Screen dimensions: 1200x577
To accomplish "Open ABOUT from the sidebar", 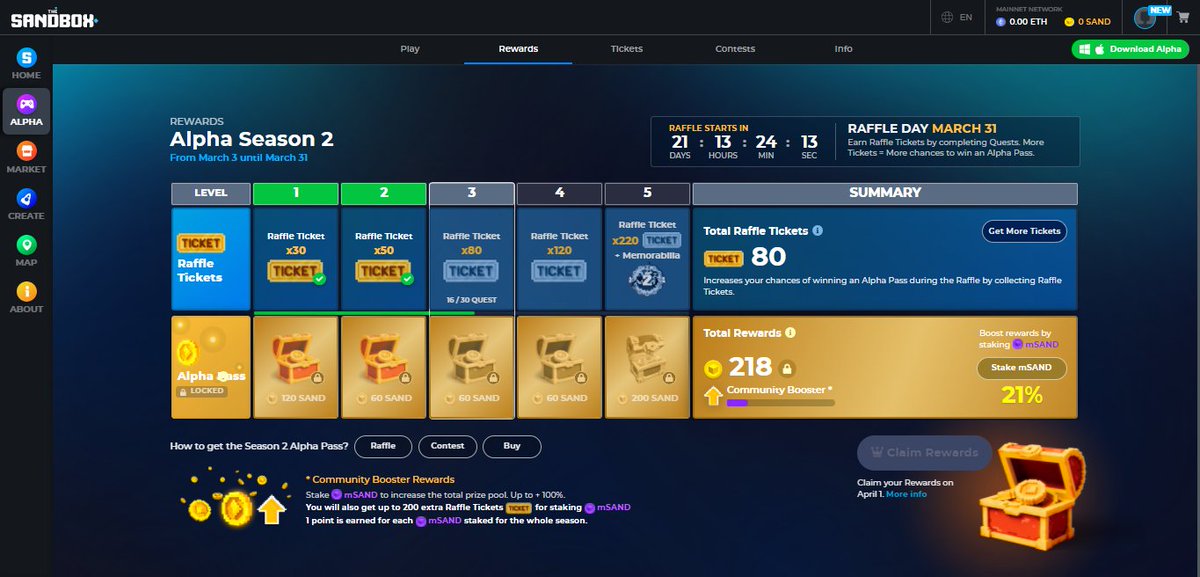I will (26, 298).
